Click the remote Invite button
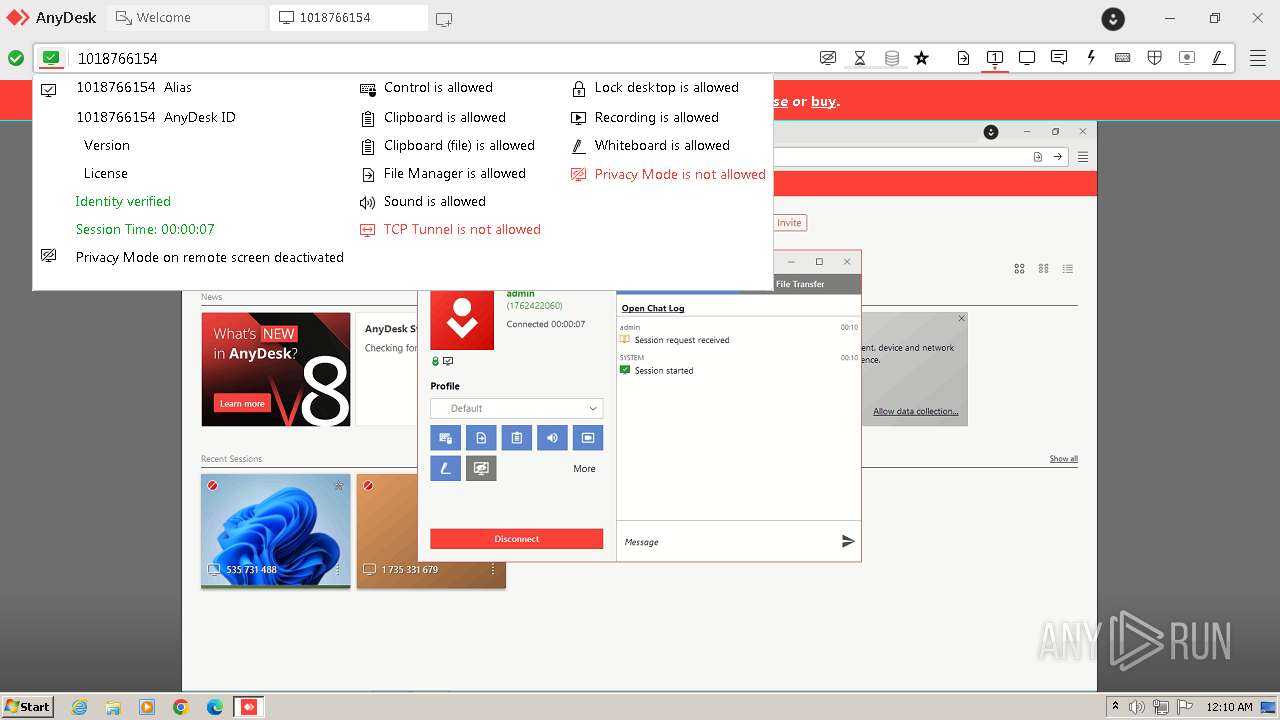 point(789,223)
